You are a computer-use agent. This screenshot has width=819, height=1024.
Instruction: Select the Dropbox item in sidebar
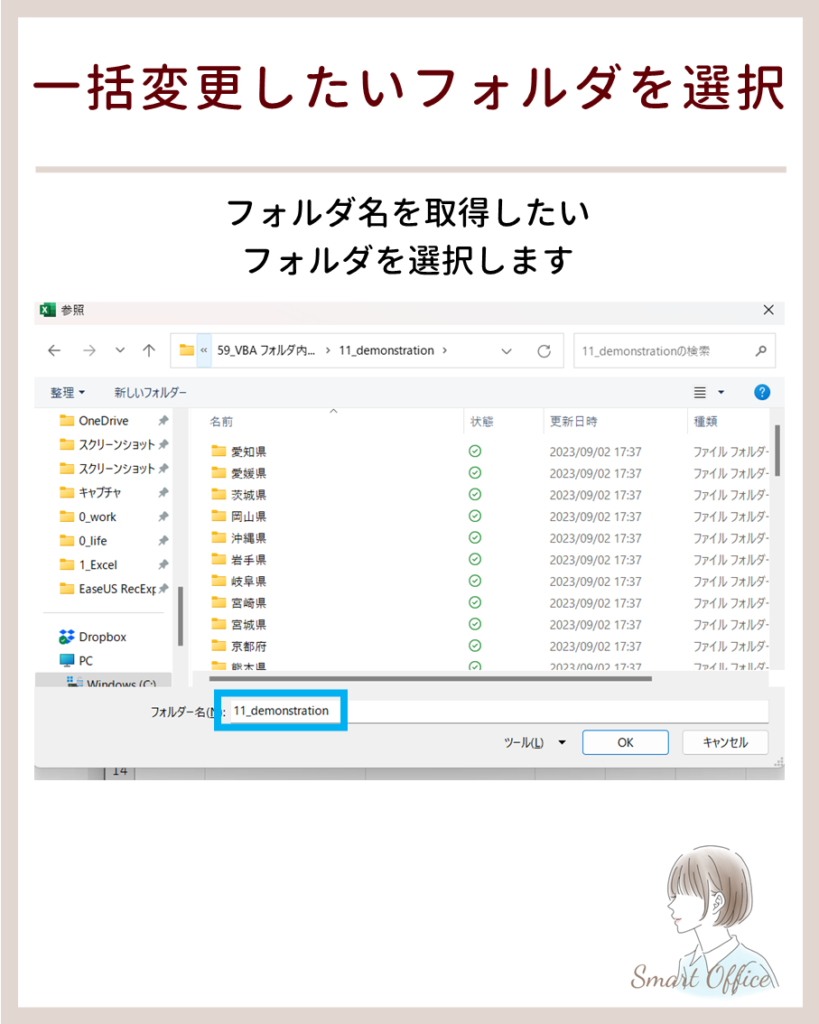pos(100,637)
